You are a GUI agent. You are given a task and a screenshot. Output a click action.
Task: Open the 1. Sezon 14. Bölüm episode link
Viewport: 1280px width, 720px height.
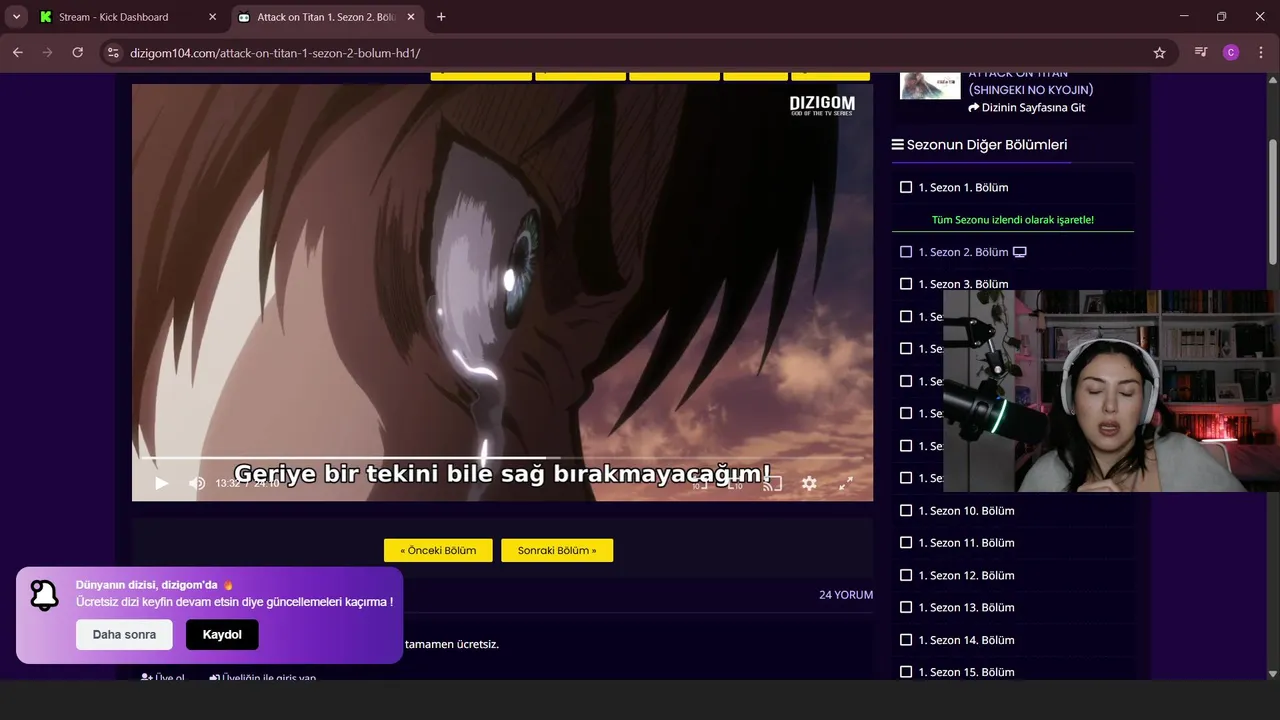click(x=966, y=639)
